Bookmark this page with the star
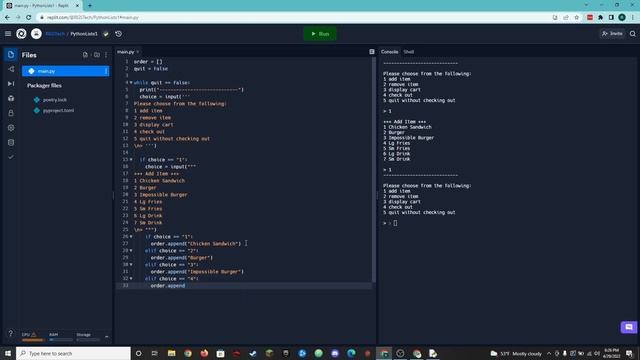 tap(576, 18)
